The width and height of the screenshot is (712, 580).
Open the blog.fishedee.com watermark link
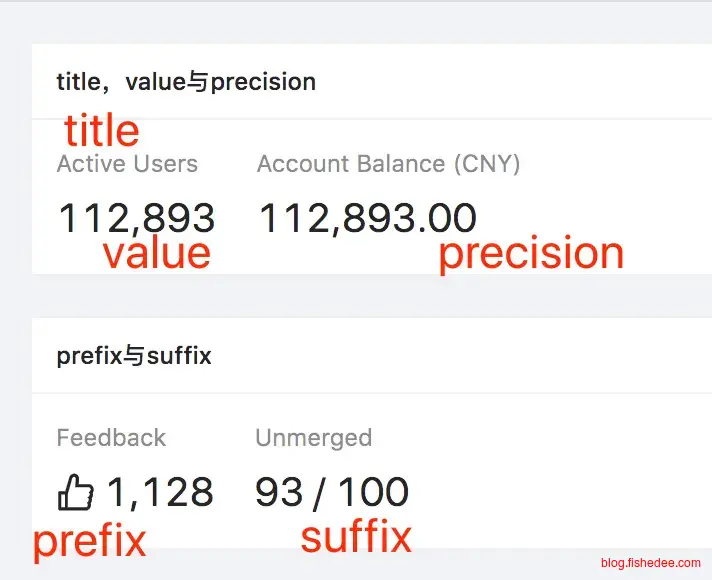coord(651,563)
